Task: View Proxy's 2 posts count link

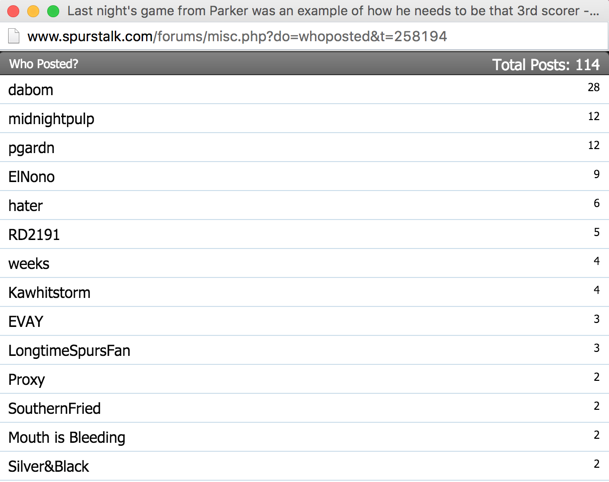Action: (597, 377)
